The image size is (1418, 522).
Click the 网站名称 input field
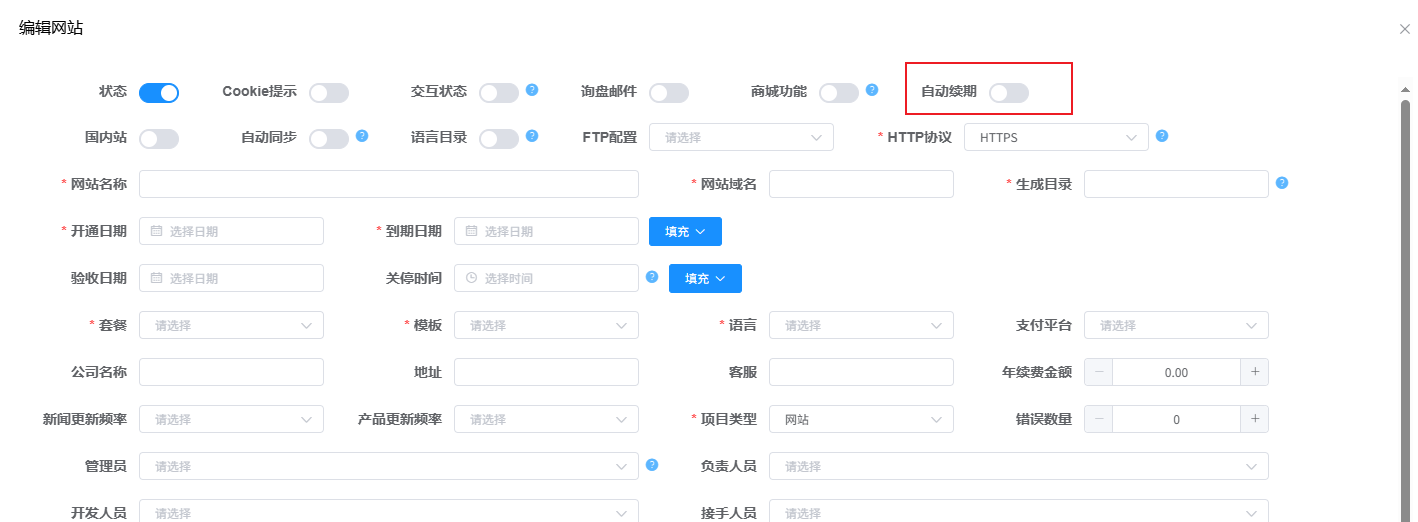[388, 184]
